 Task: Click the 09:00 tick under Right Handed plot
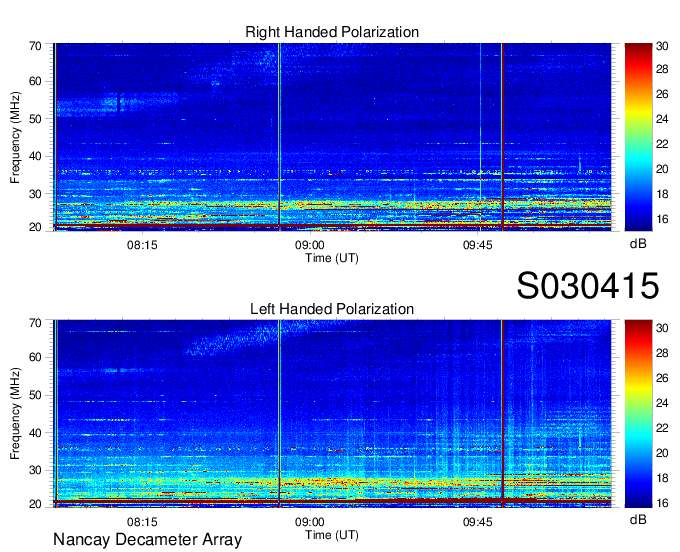pyautogui.click(x=310, y=245)
